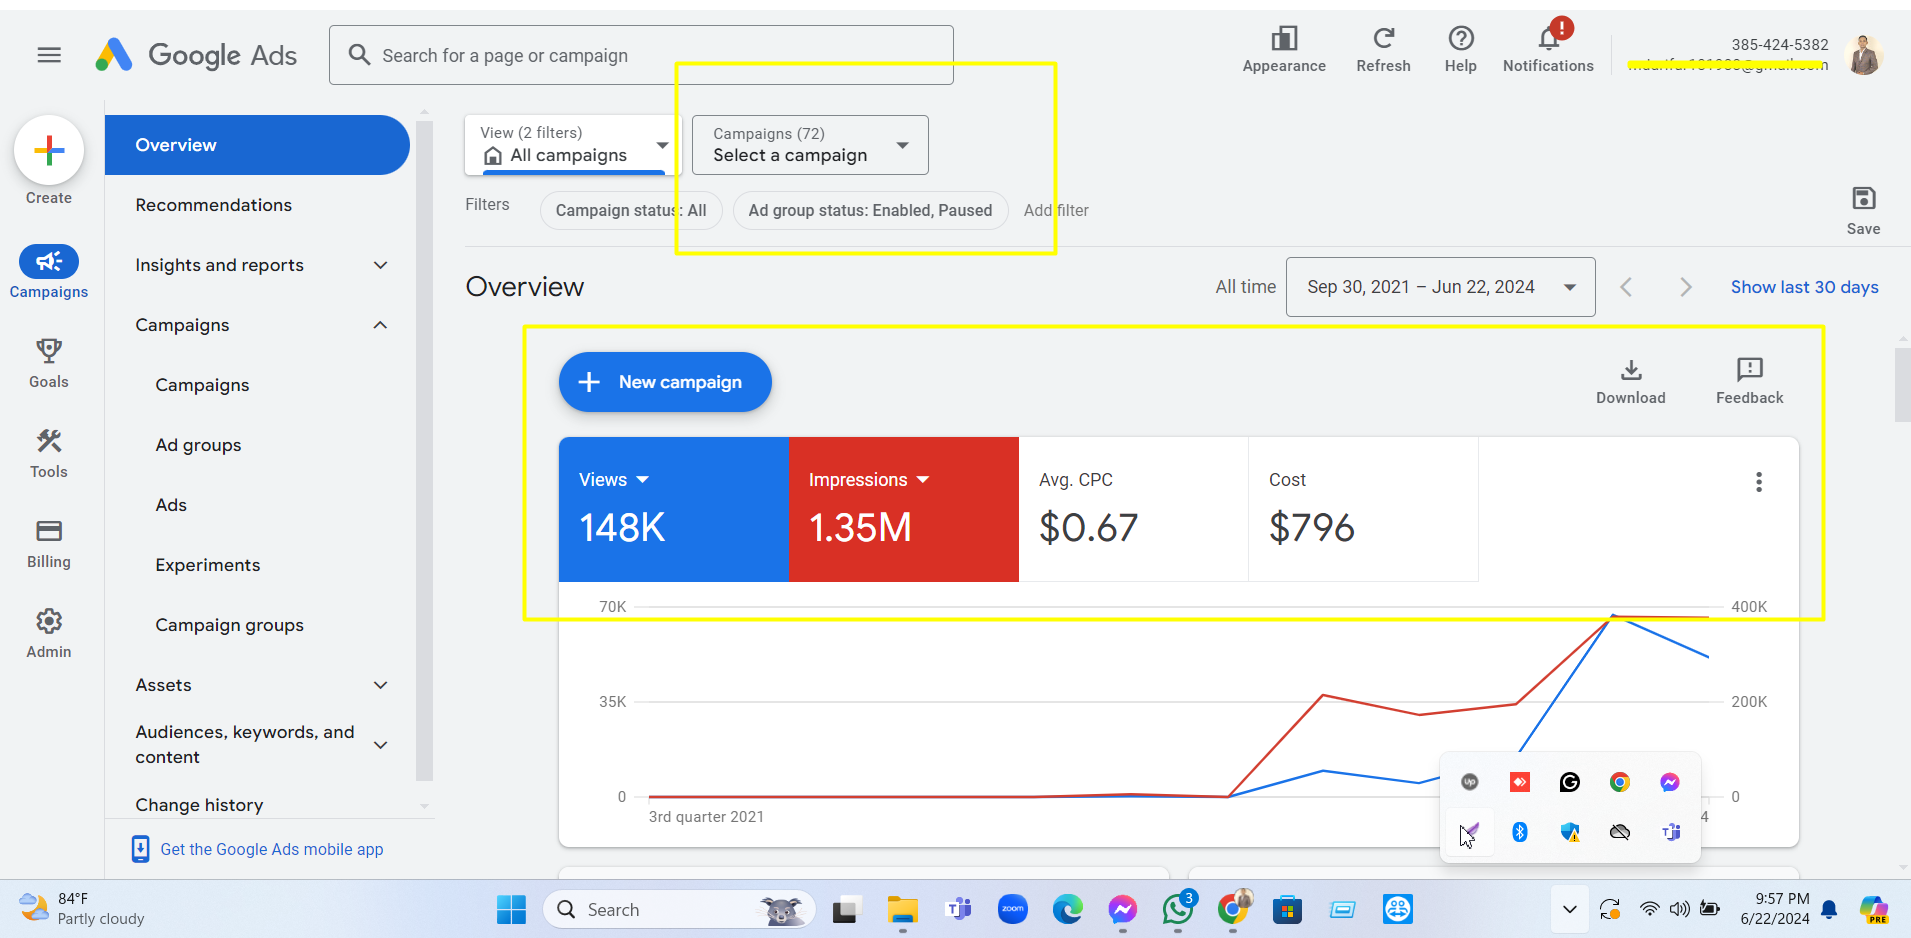Open the Select a campaign dropdown

810,145
